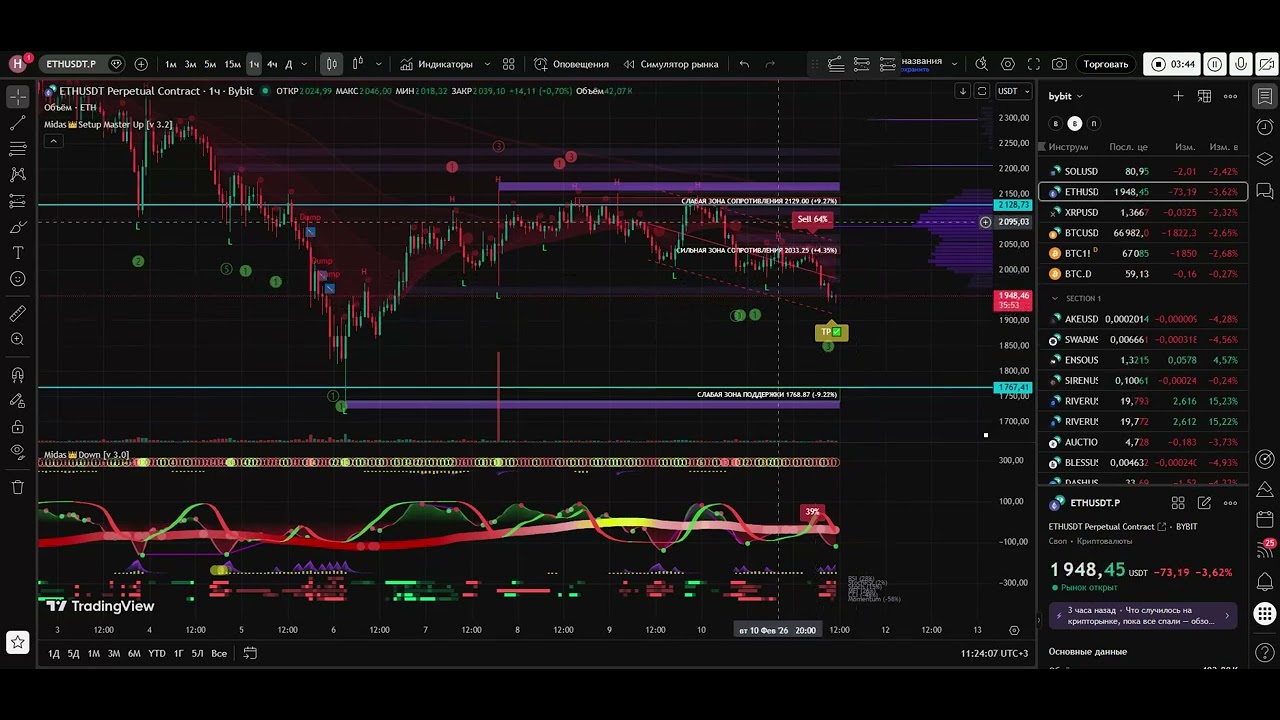The width and height of the screenshot is (1280, 720).
Task: Select the ruler measure tool
Action: click(x=18, y=314)
